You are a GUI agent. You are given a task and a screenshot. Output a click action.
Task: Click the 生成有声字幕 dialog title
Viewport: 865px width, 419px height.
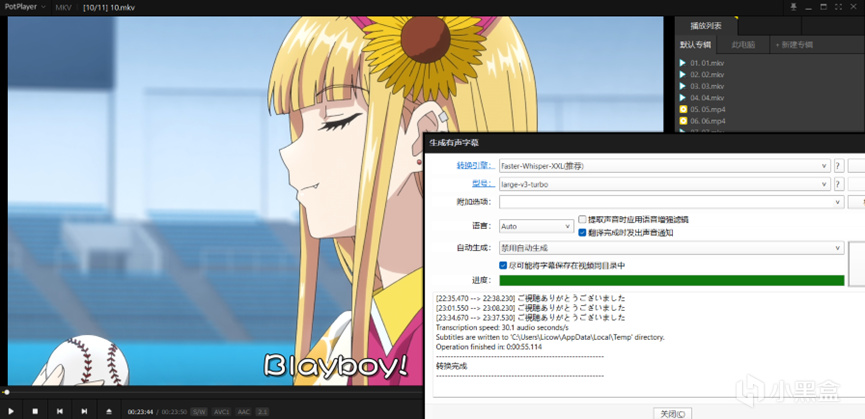(x=454, y=143)
